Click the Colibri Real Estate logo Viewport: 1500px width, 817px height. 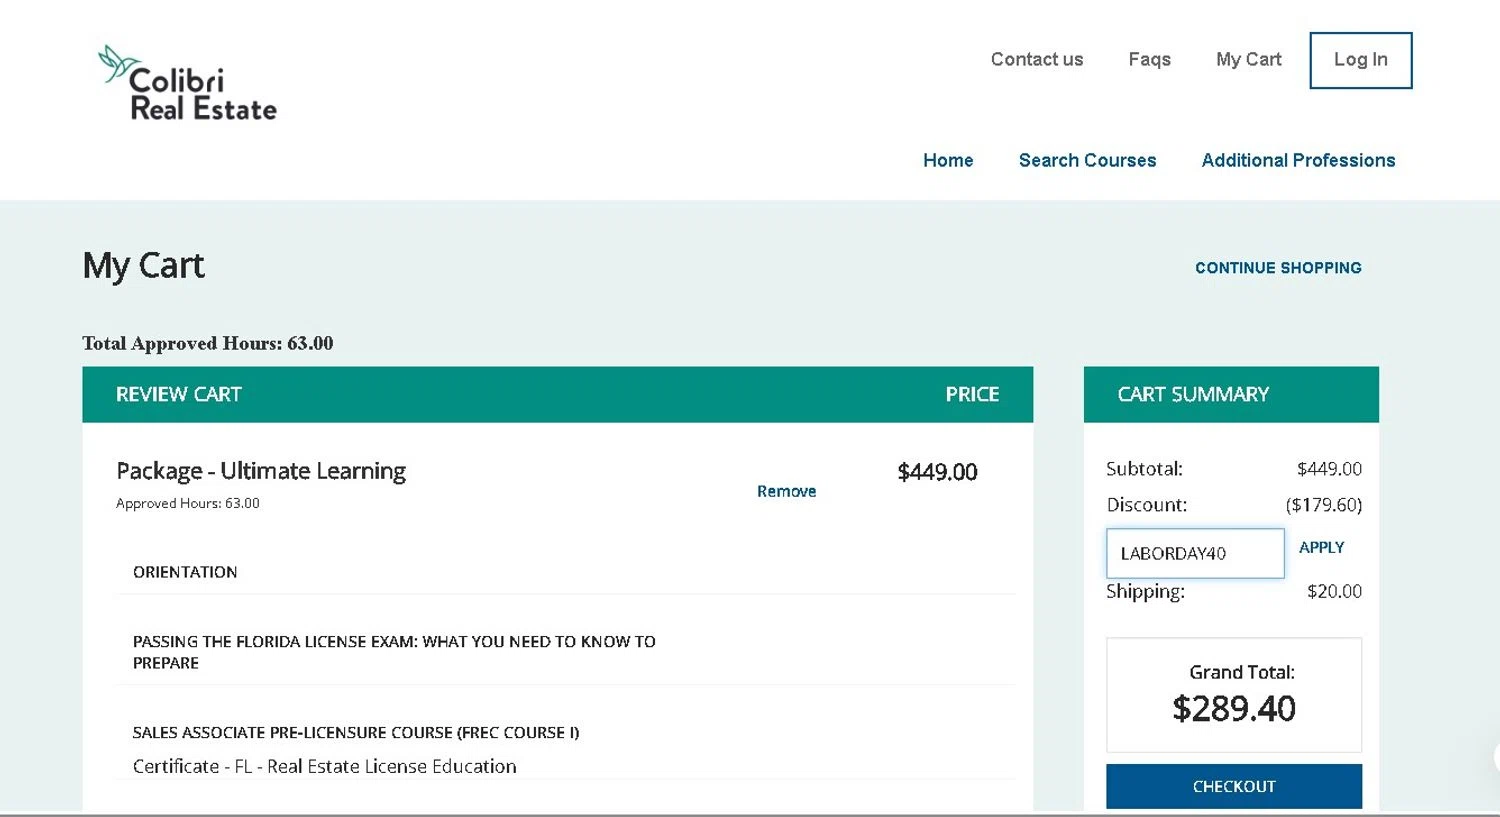coord(188,84)
